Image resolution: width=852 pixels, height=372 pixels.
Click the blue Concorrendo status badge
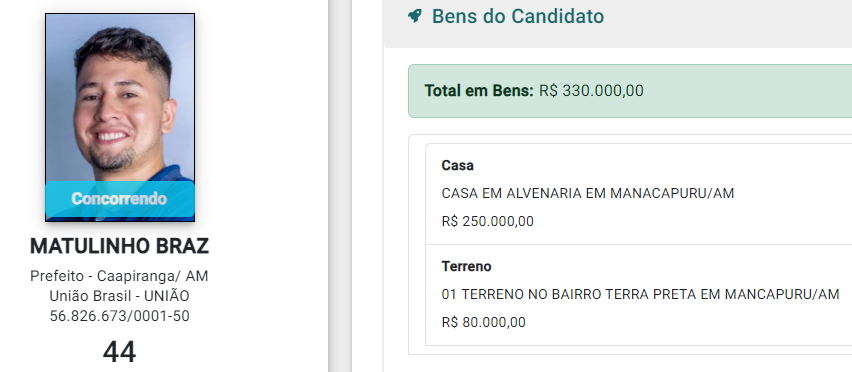coord(120,199)
